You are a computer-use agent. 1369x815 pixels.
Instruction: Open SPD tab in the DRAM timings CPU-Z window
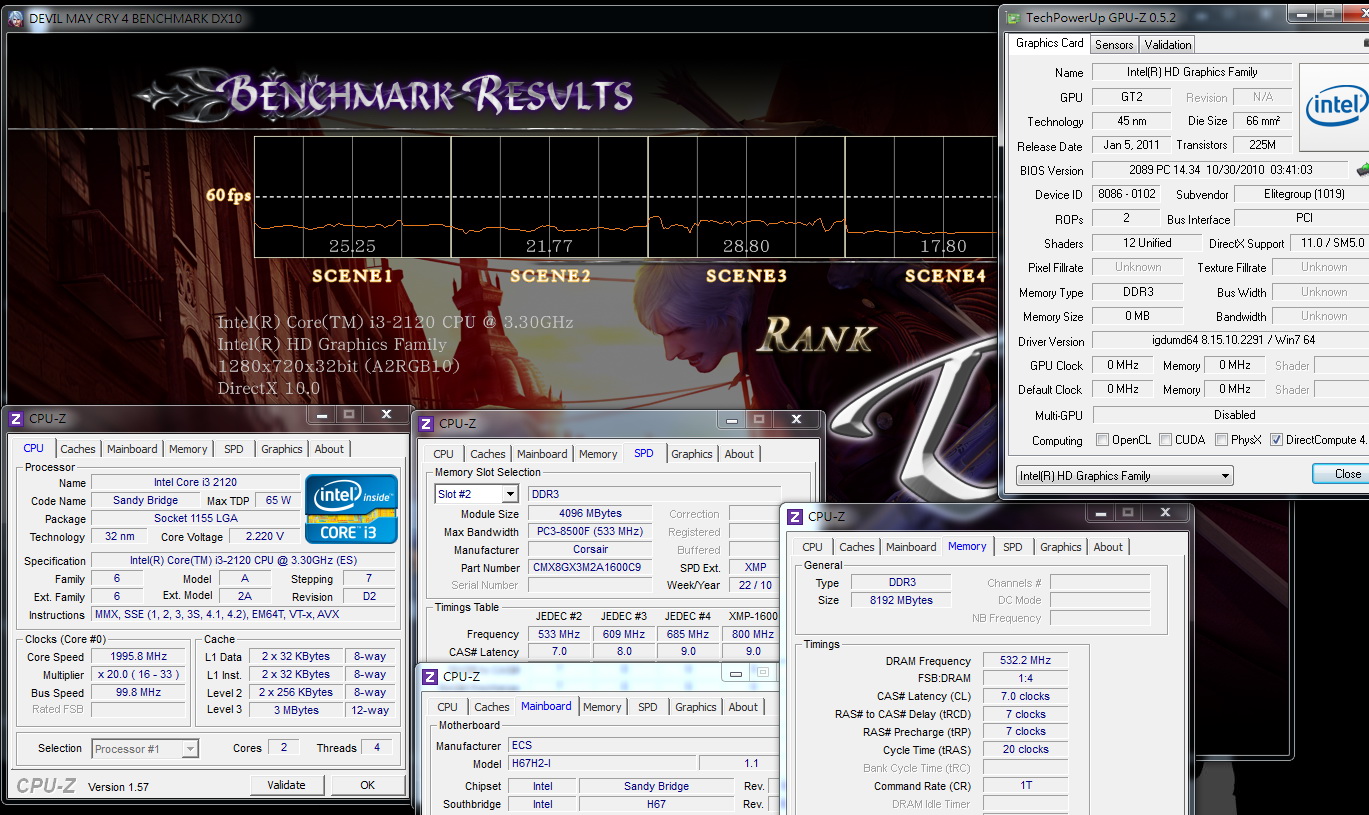tap(1013, 547)
